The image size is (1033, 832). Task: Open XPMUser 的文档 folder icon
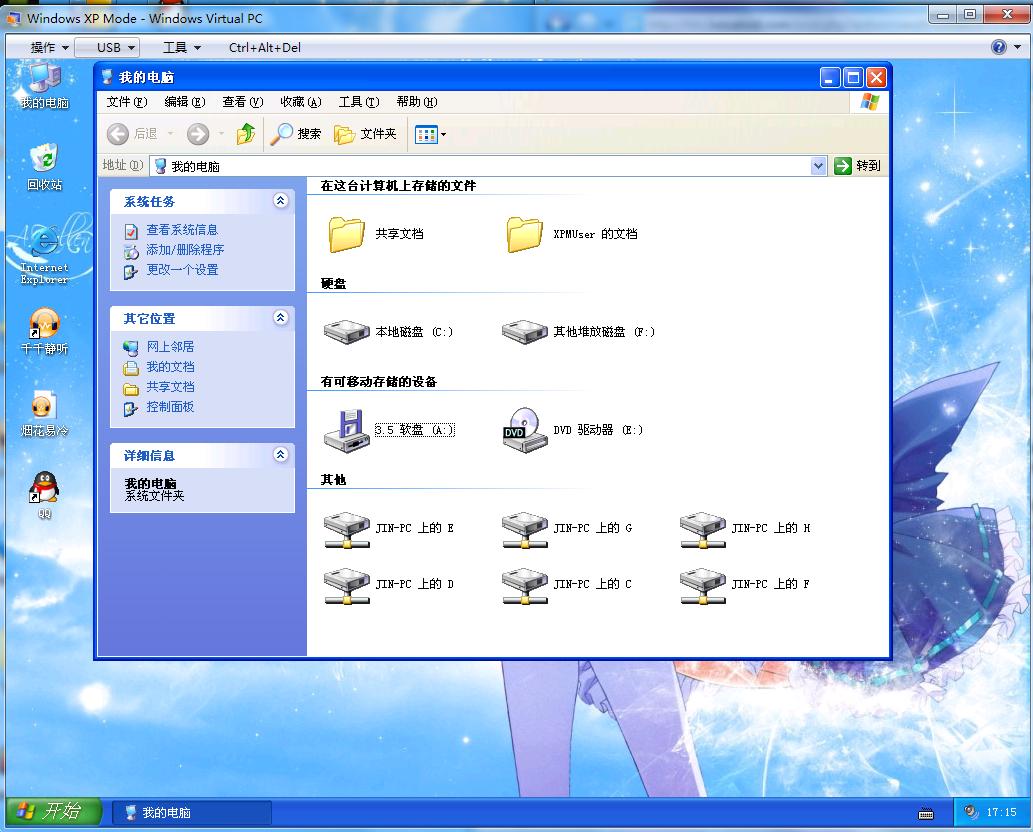524,235
